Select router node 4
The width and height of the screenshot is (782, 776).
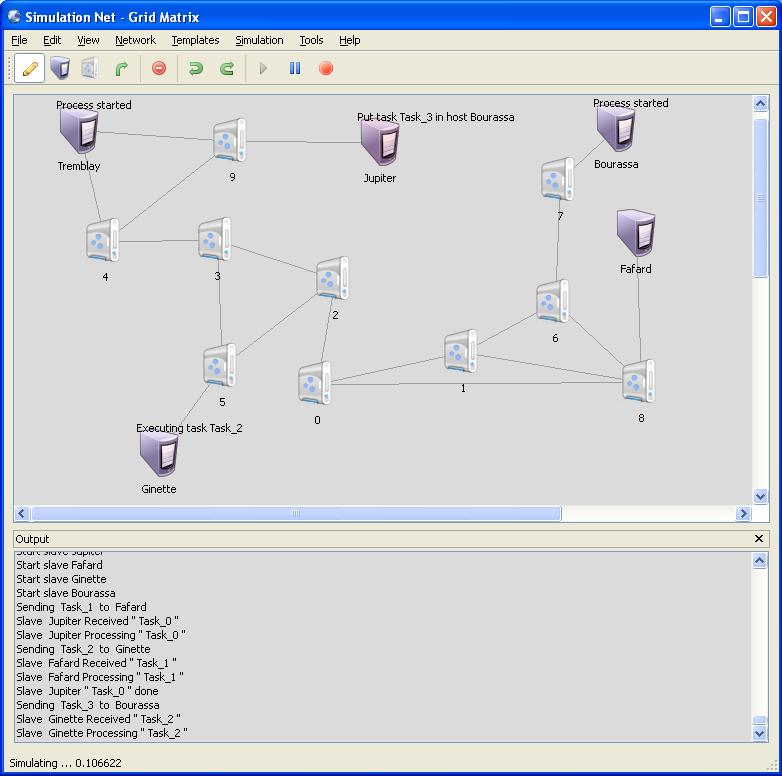tap(103, 240)
